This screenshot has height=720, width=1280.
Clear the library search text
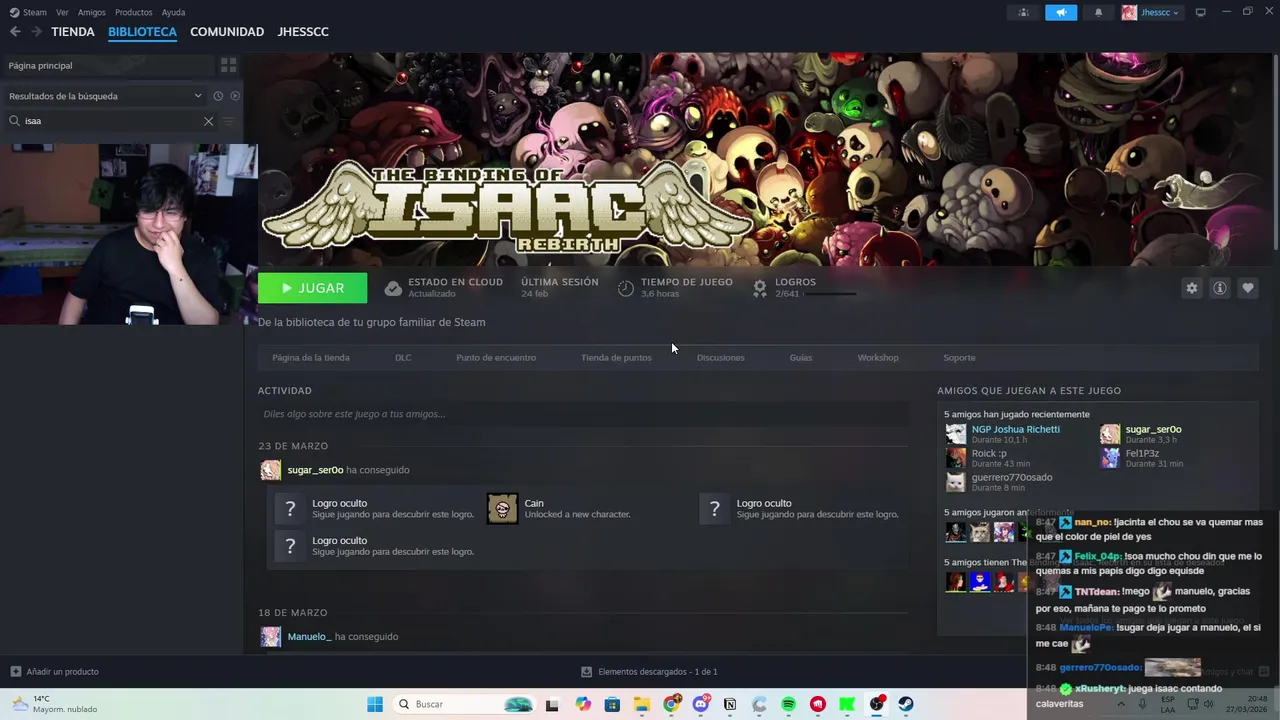point(208,121)
